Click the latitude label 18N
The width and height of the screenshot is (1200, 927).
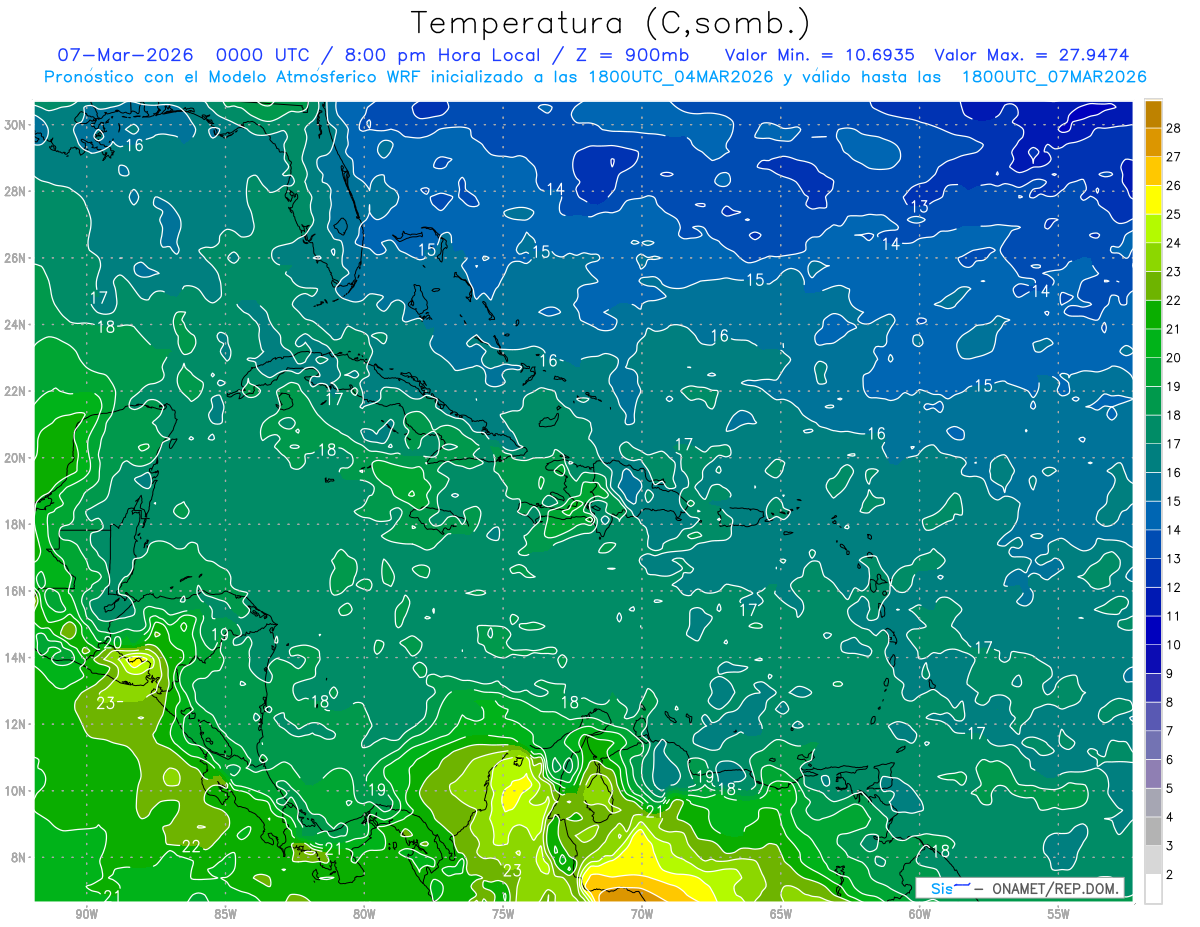click(15, 524)
